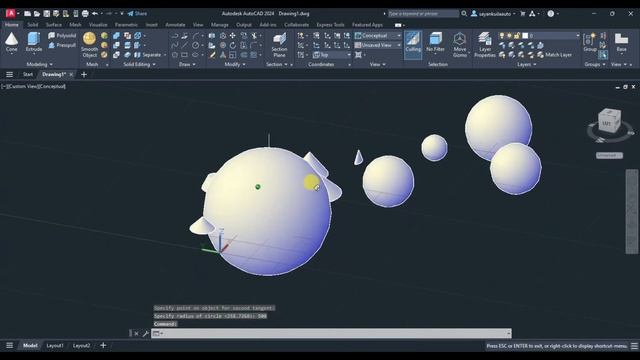The width and height of the screenshot is (640, 360).
Task: Open the Top UCS dropdown in Coordinates
Action: (331, 55)
